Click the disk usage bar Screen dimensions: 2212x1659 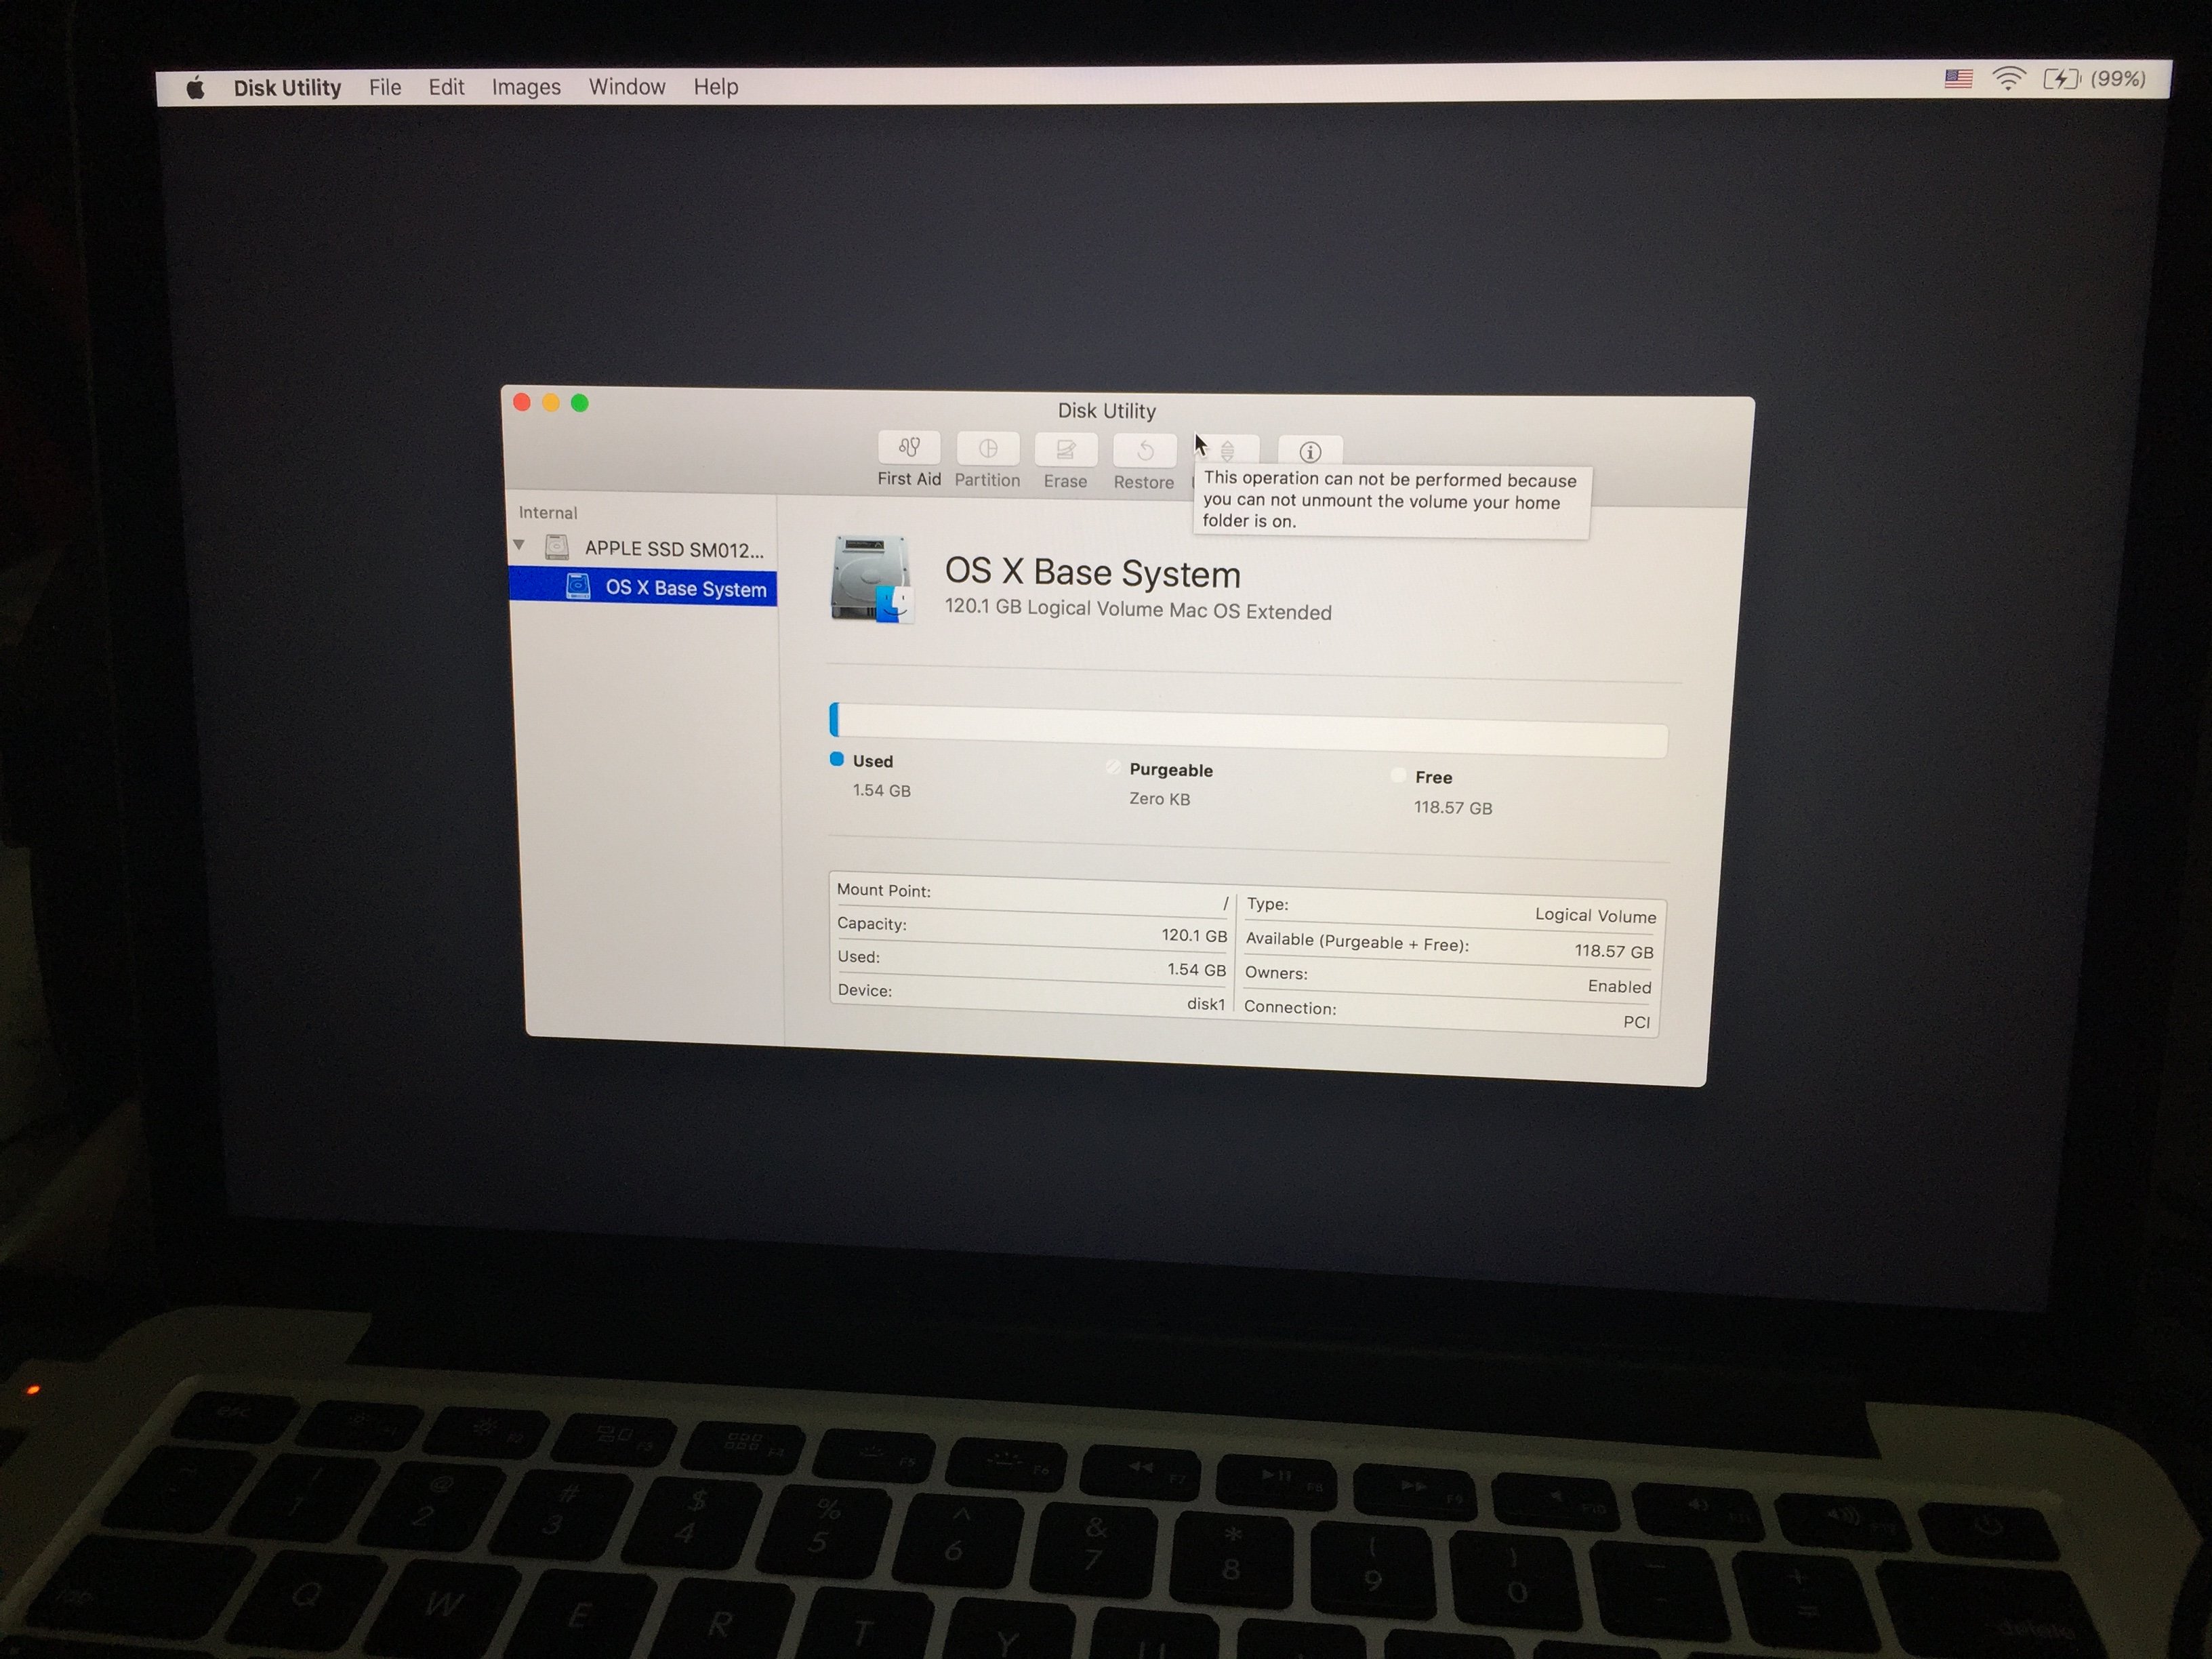tap(1248, 729)
